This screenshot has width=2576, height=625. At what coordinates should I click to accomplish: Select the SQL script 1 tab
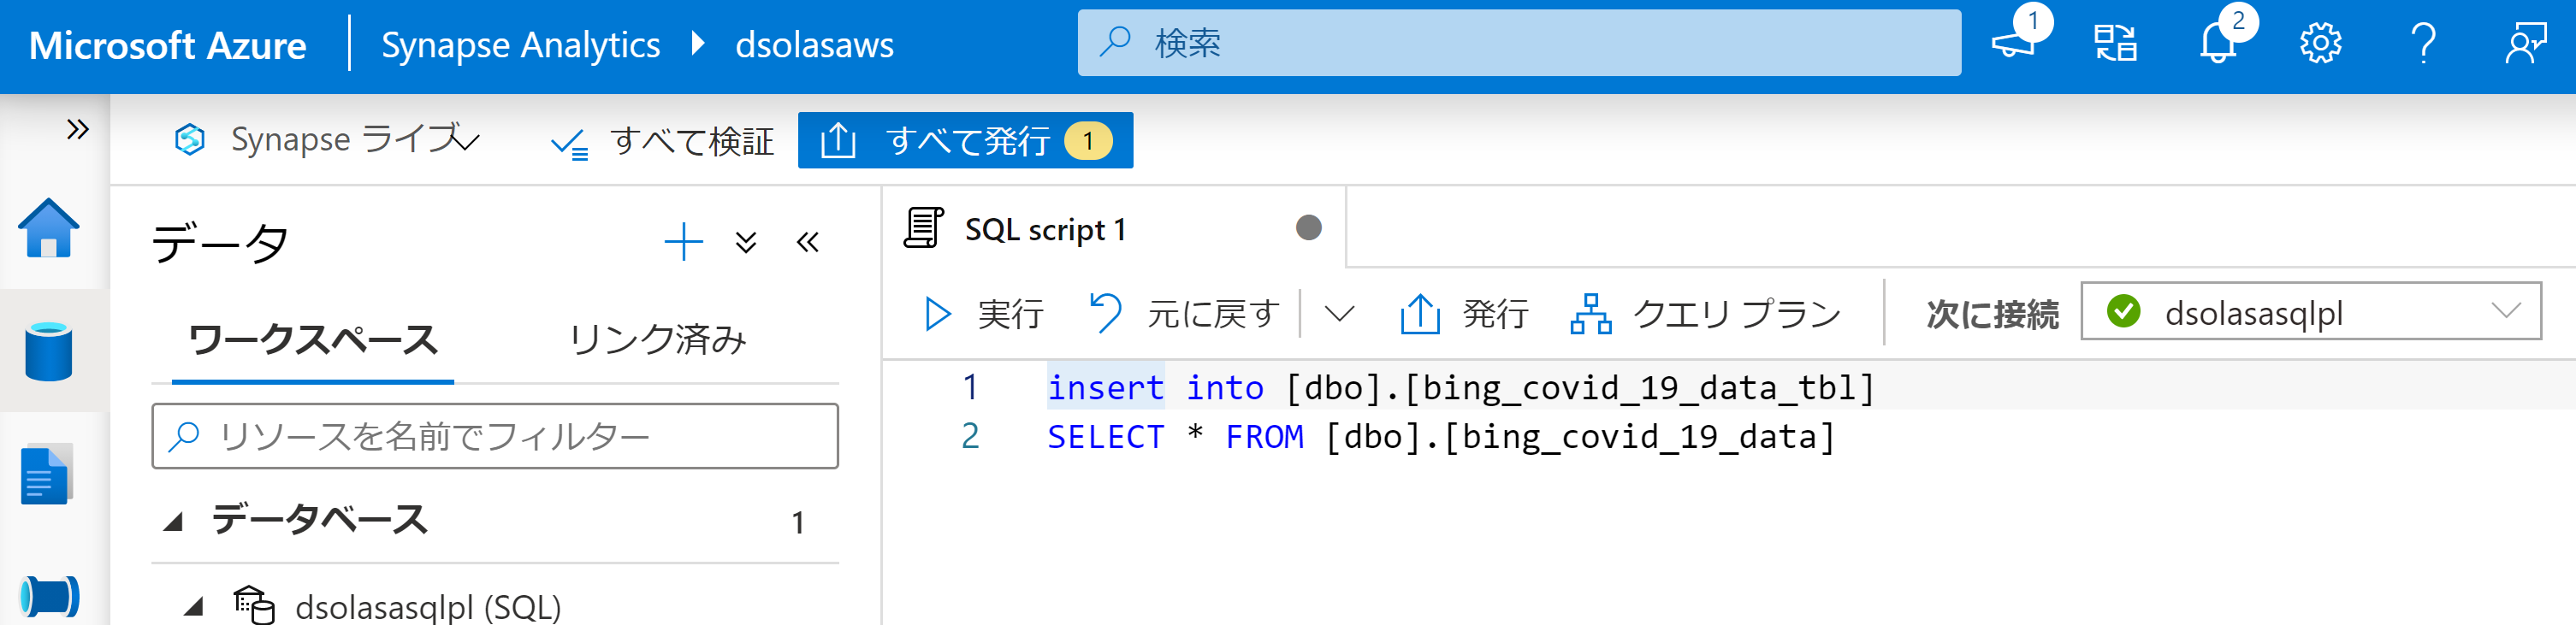tap(1044, 230)
